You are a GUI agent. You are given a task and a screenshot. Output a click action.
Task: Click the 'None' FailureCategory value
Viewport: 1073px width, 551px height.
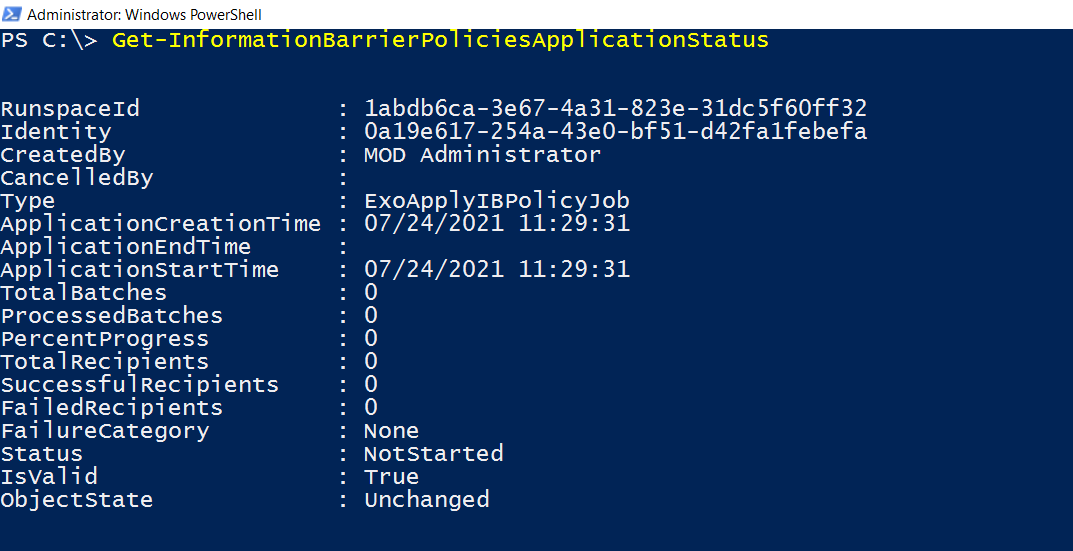click(391, 431)
